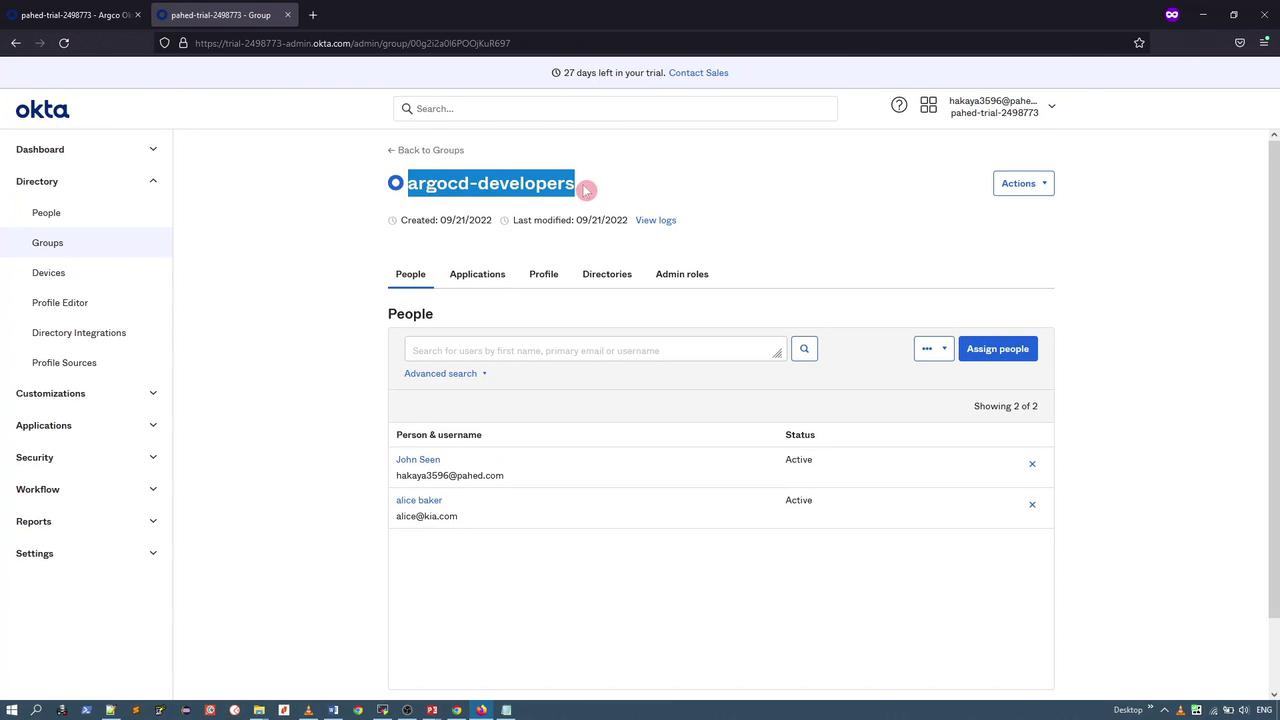This screenshot has height=720, width=1280.
Task: Click the Okta logo
Action: click(x=42, y=110)
